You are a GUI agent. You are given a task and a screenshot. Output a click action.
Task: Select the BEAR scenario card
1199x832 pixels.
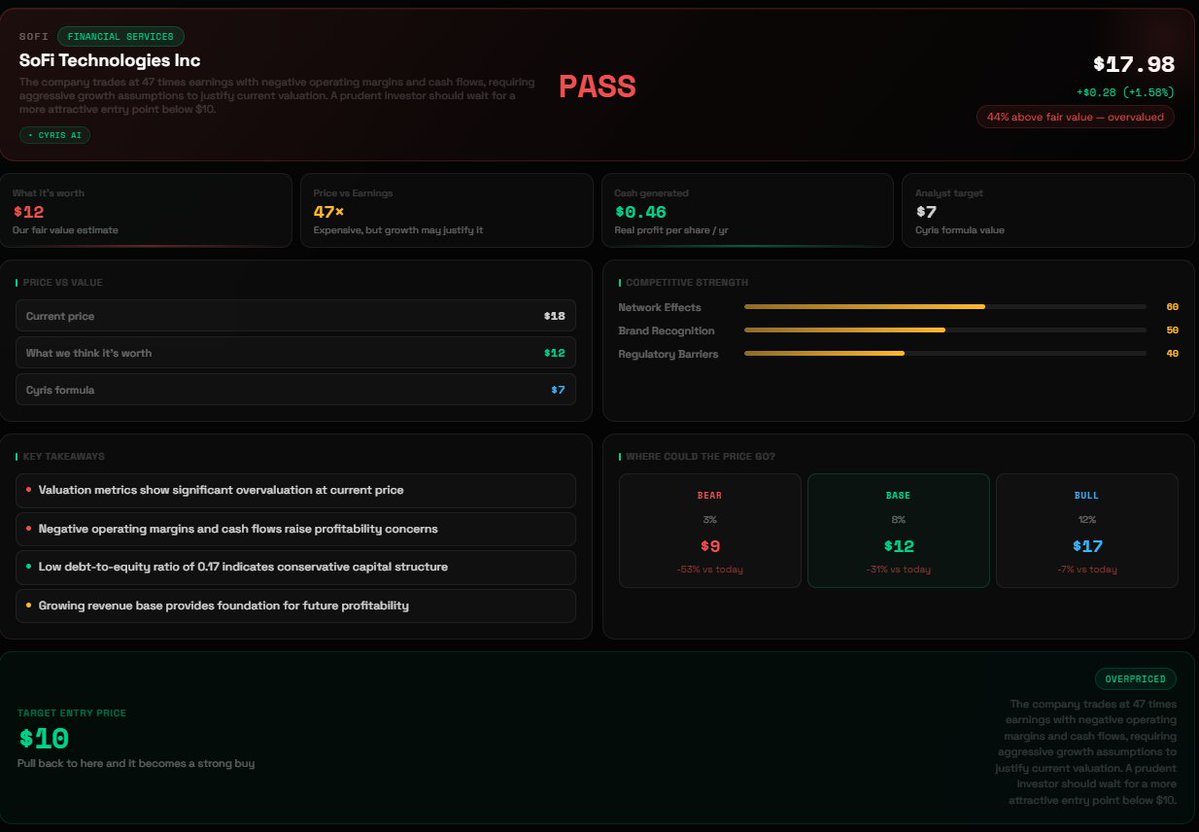(x=710, y=531)
